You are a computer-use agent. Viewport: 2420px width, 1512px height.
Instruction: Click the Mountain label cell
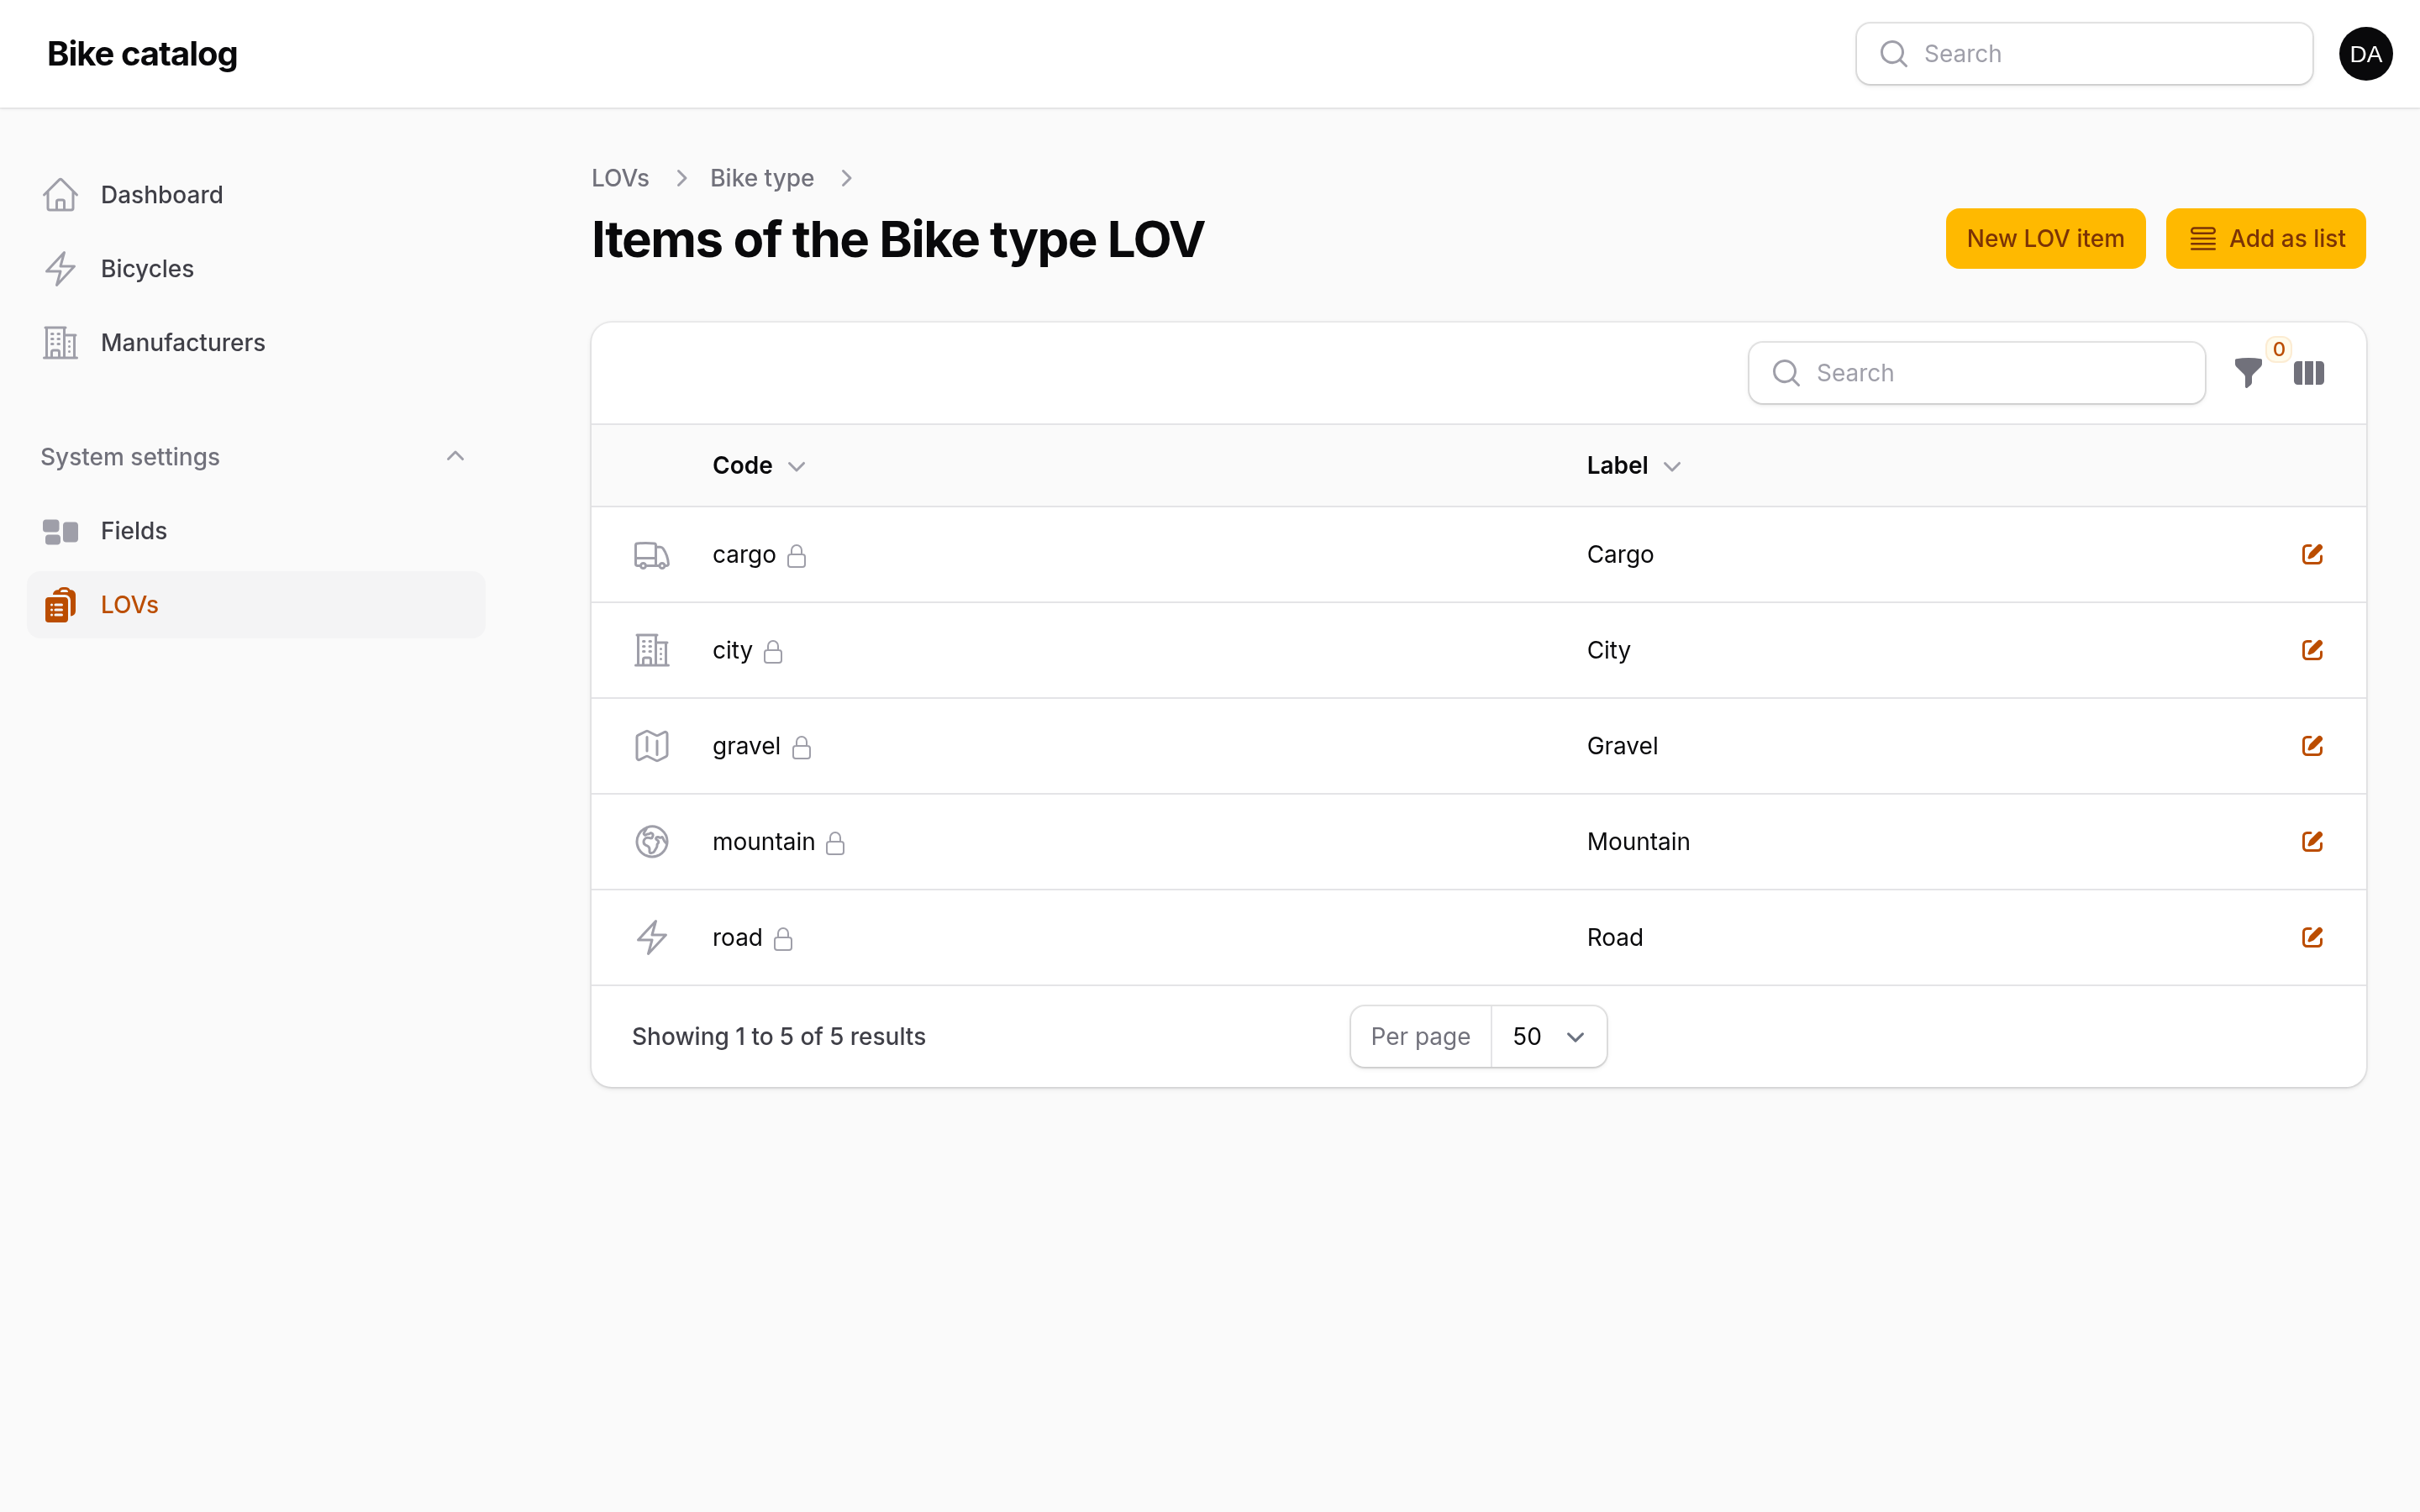coord(1638,842)
